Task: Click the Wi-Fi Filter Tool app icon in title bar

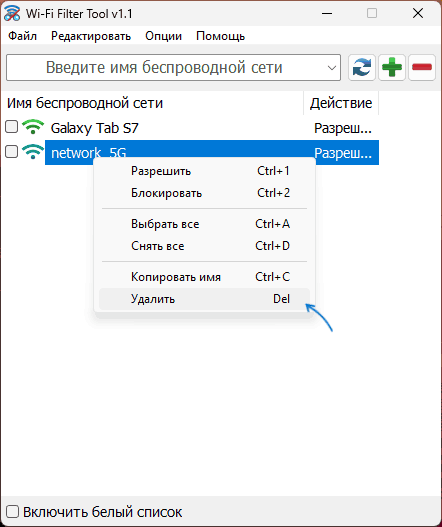Action: [12, 13]
